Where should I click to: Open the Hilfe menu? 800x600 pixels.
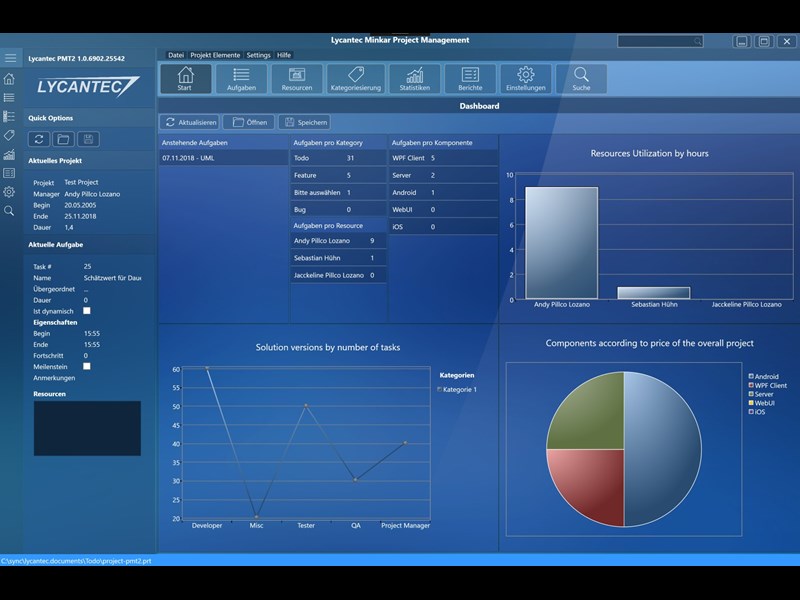[284, 55]
